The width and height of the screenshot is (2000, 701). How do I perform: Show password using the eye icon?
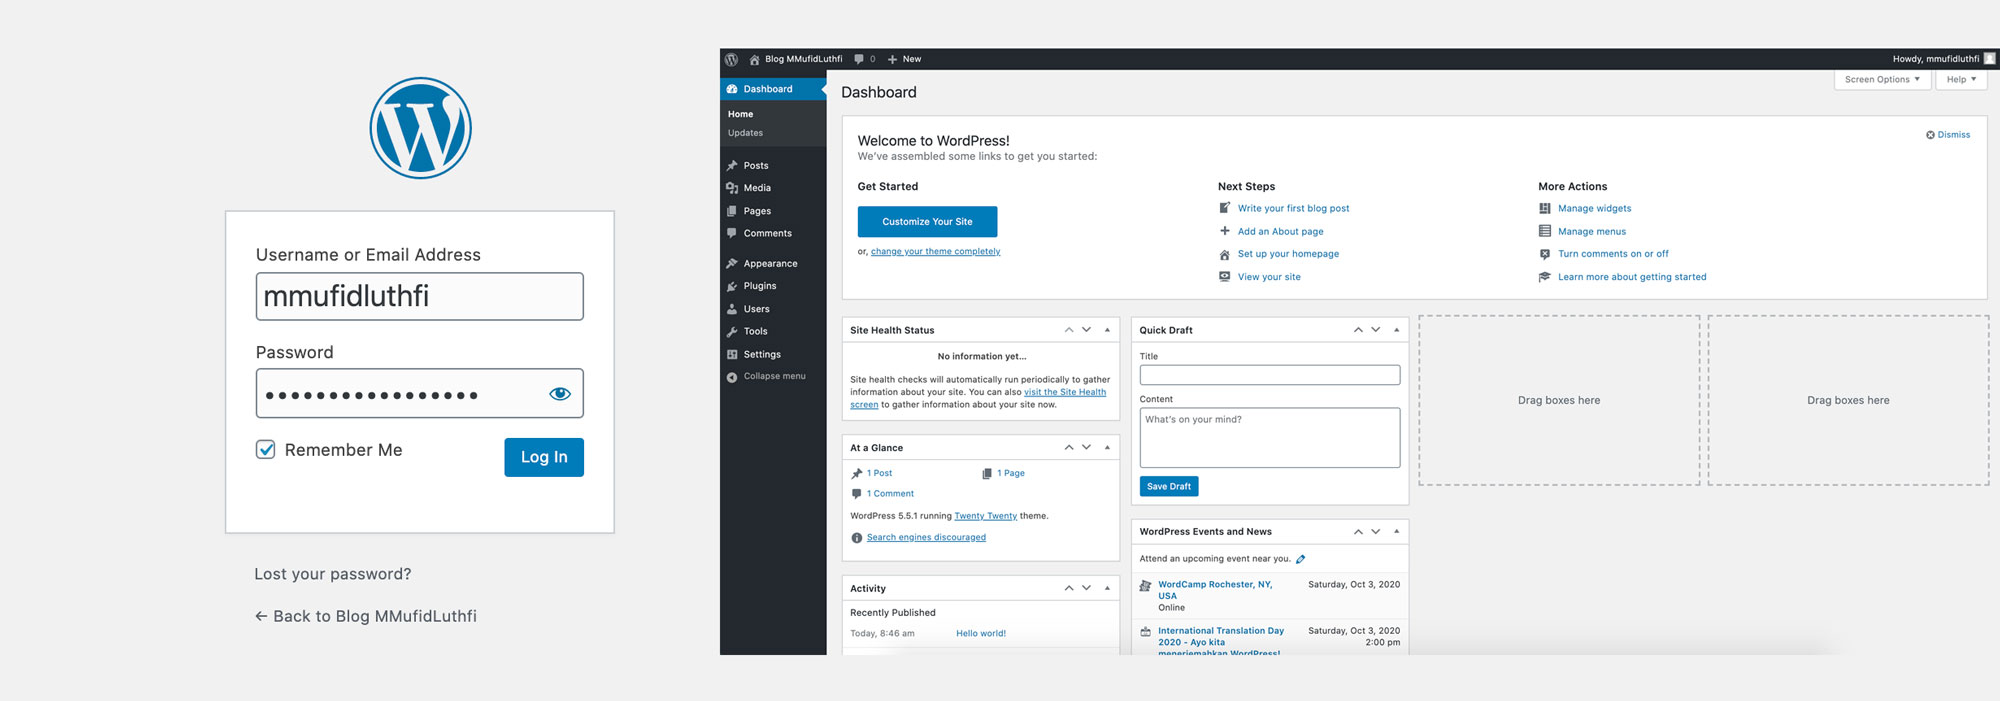click(560, 394)
